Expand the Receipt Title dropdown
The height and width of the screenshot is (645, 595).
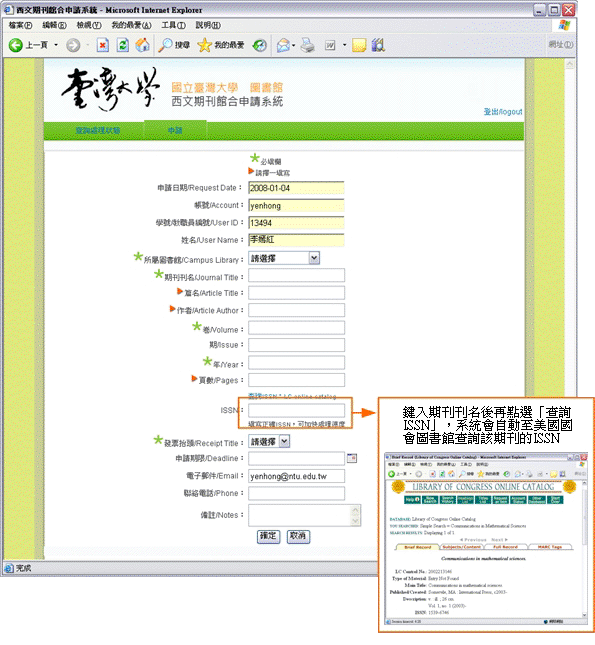[284, 441]
